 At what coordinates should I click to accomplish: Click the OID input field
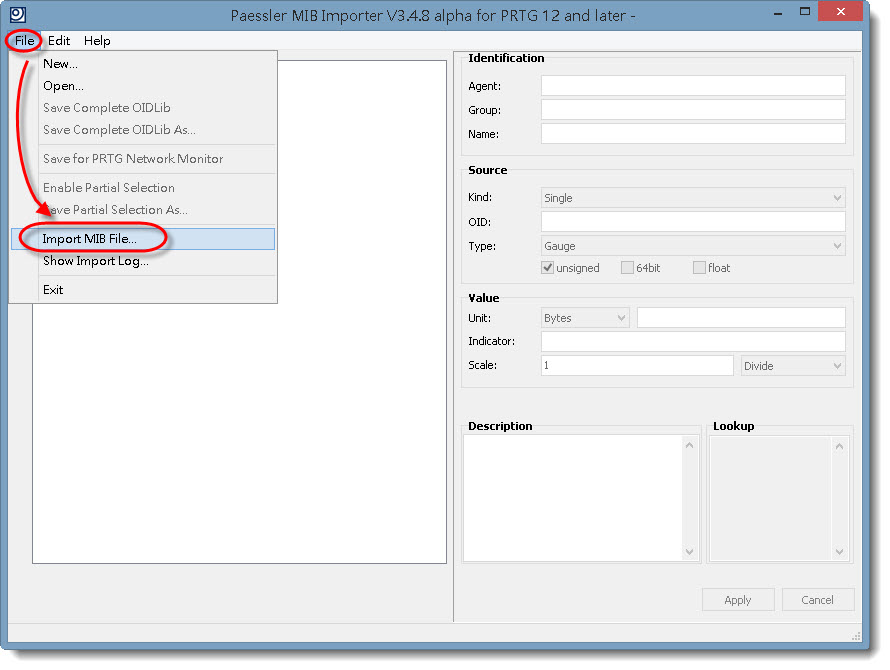[693, 222]
